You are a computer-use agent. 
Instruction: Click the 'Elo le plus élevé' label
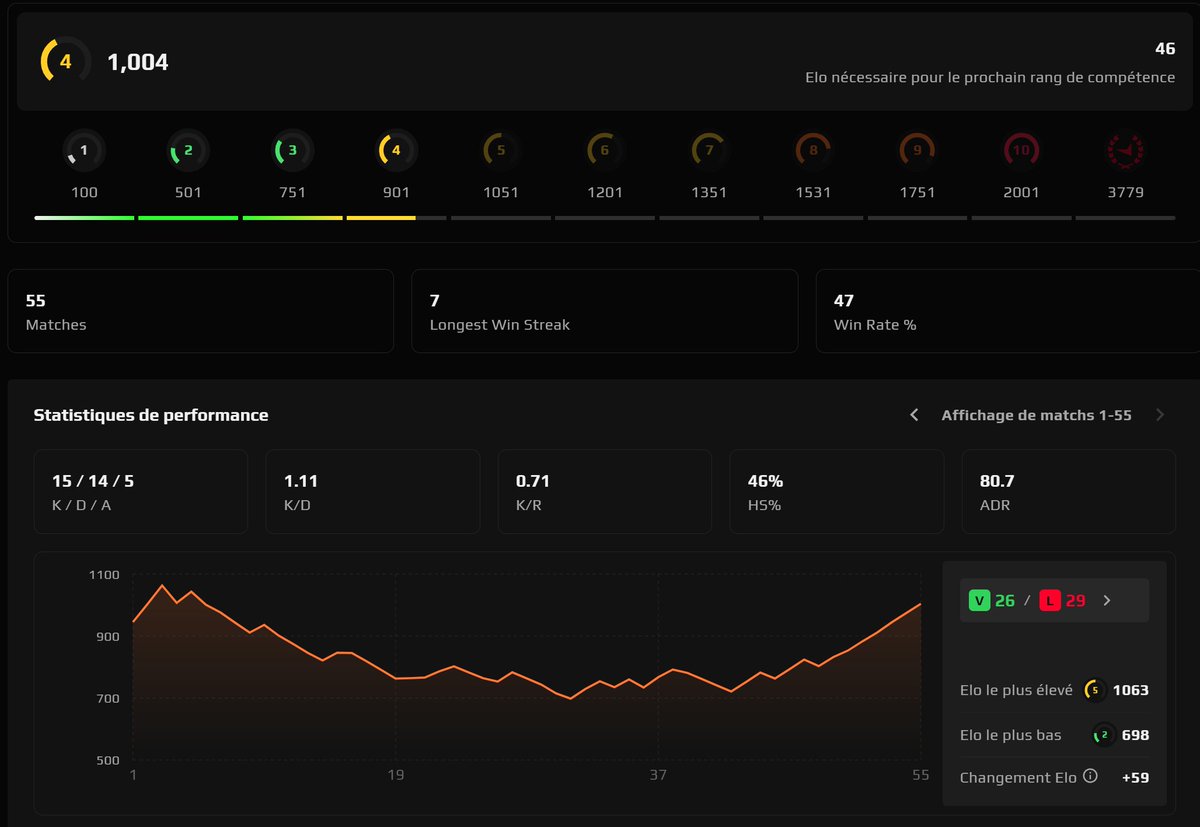point(1016,690)
